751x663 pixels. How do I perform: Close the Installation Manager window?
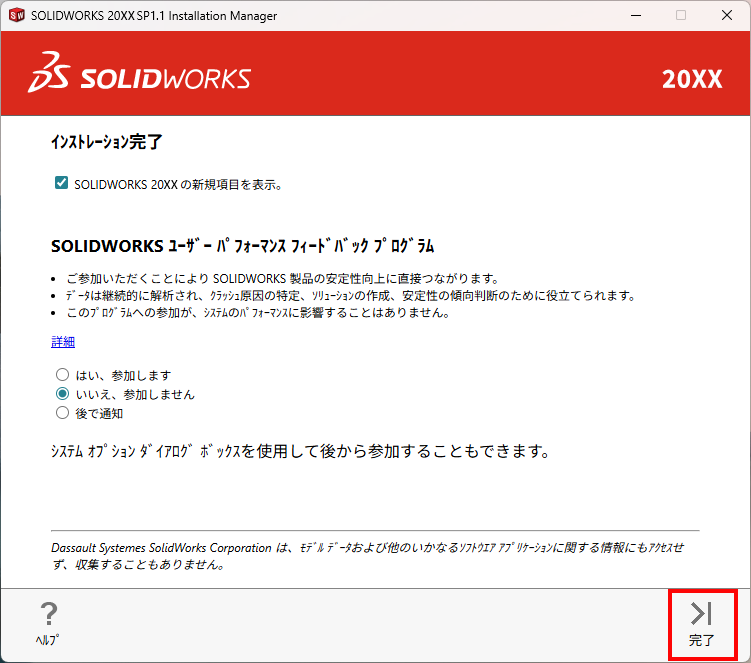tap(727, 15)
